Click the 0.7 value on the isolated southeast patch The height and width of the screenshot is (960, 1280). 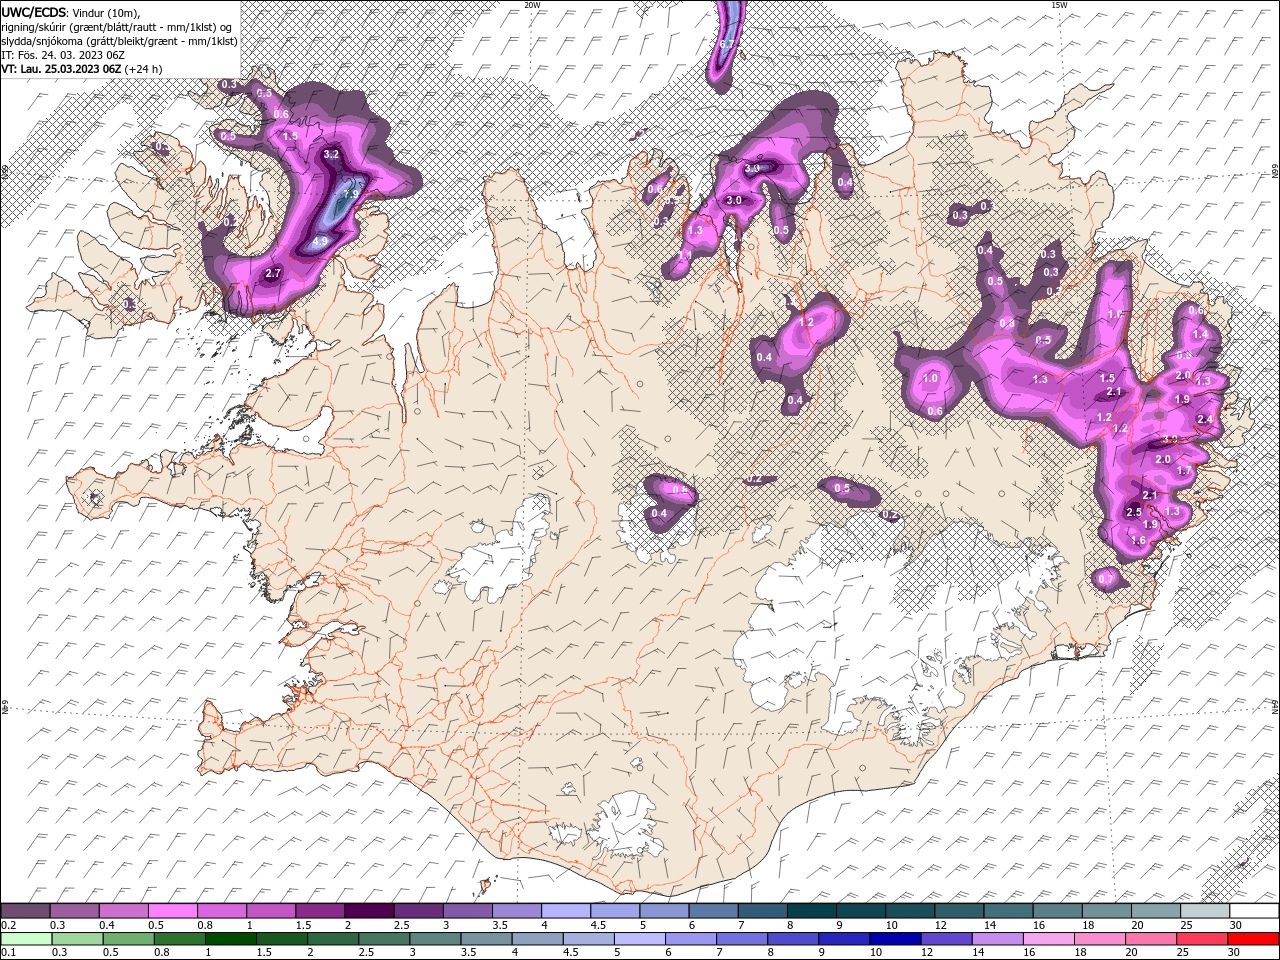1106,579
